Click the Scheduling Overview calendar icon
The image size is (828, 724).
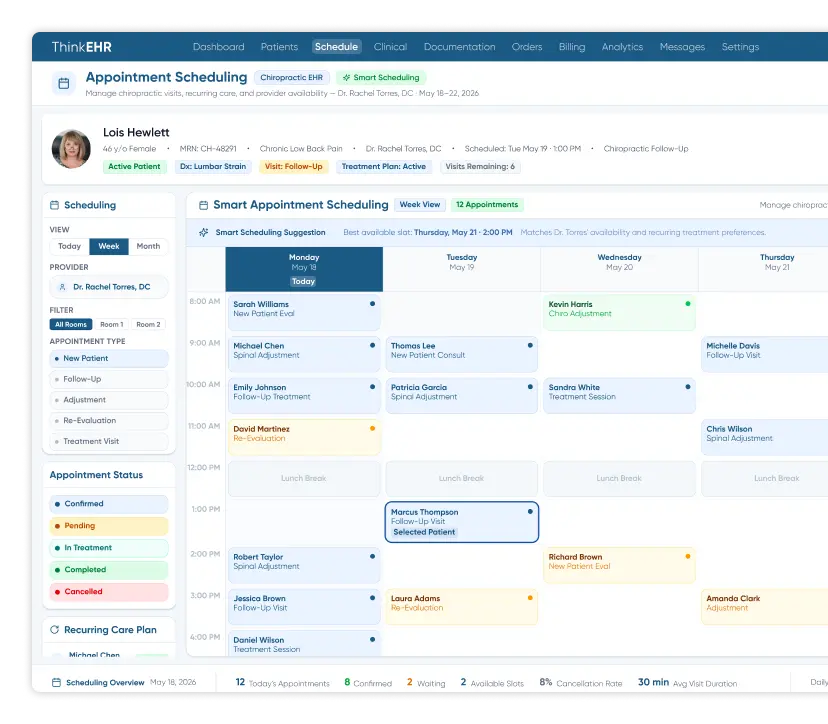[57, 682]
